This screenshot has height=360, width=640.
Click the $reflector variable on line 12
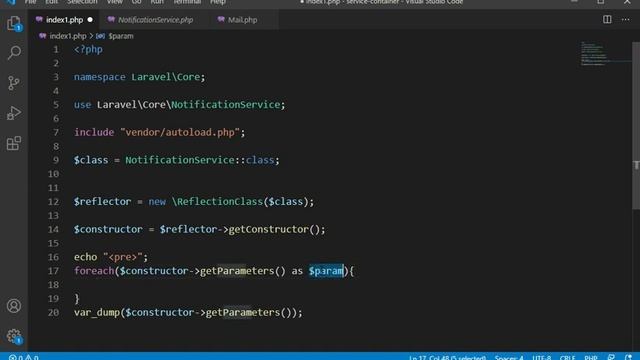(102, 202)
